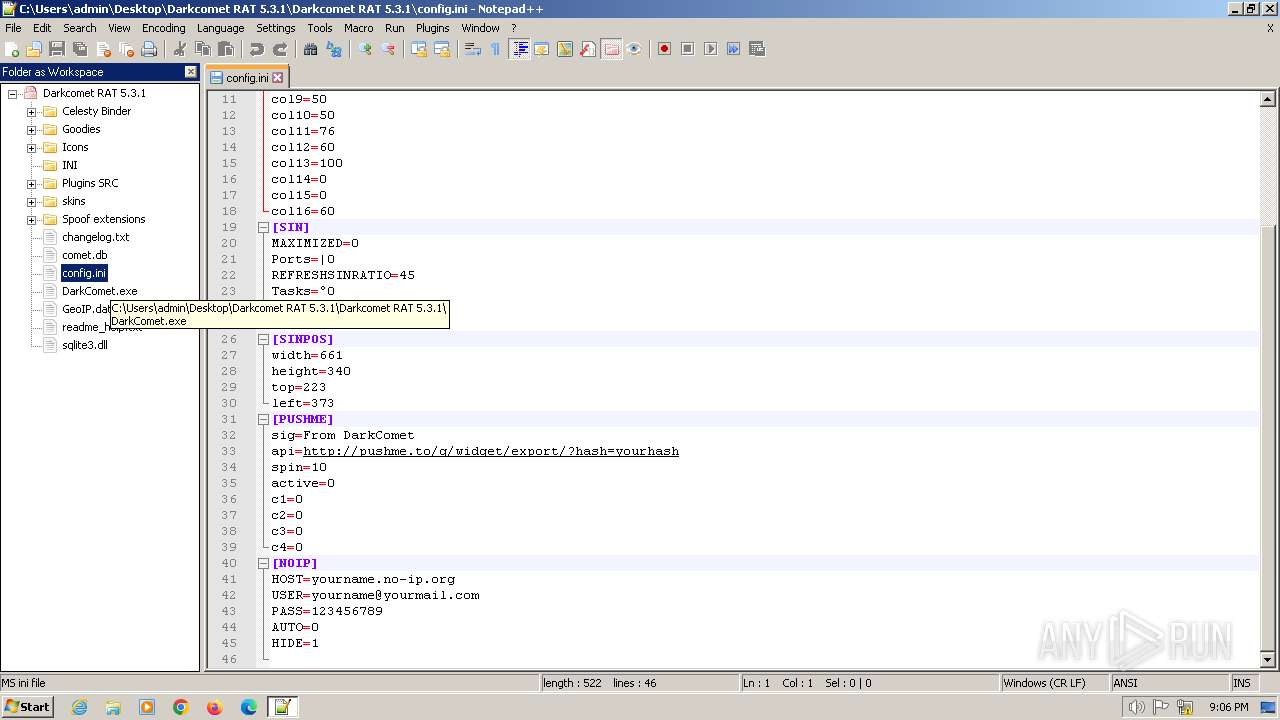The image size is (1280, 720).
Task: Expand the Plugins SRC folder
Action: pyautogui.click(x=31, y=183)
